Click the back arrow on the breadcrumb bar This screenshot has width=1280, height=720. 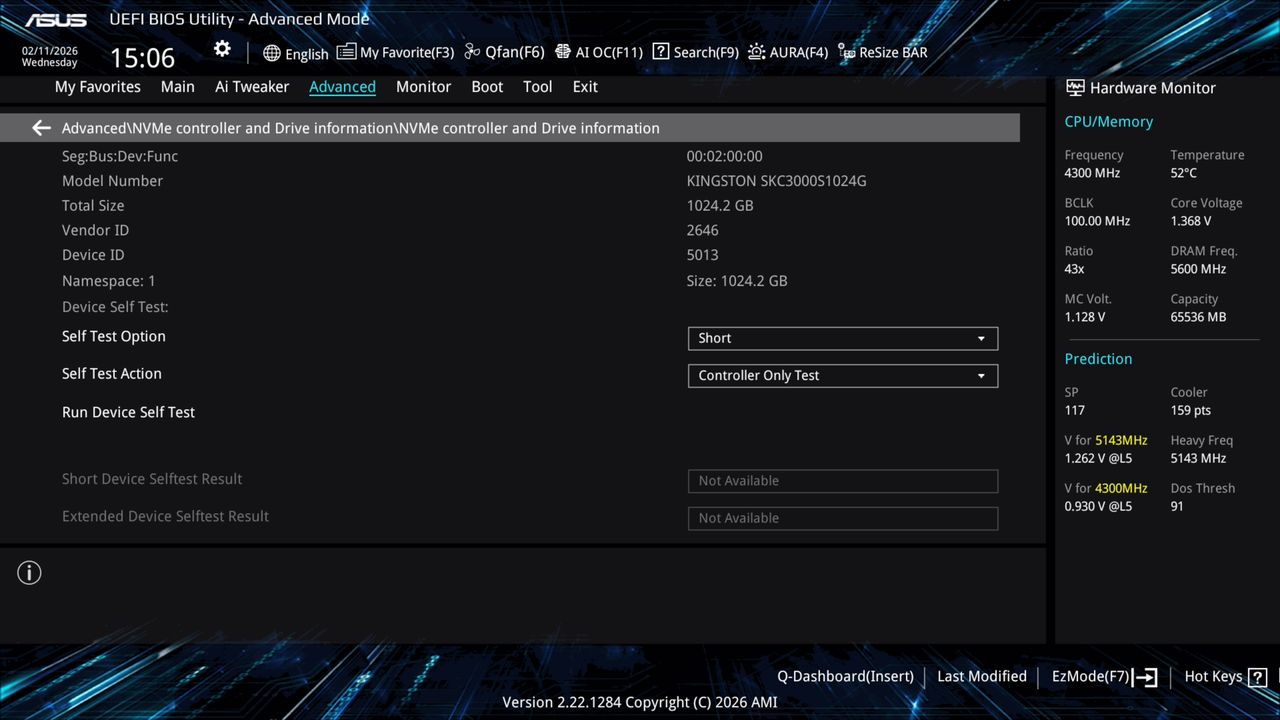point(40,127)
